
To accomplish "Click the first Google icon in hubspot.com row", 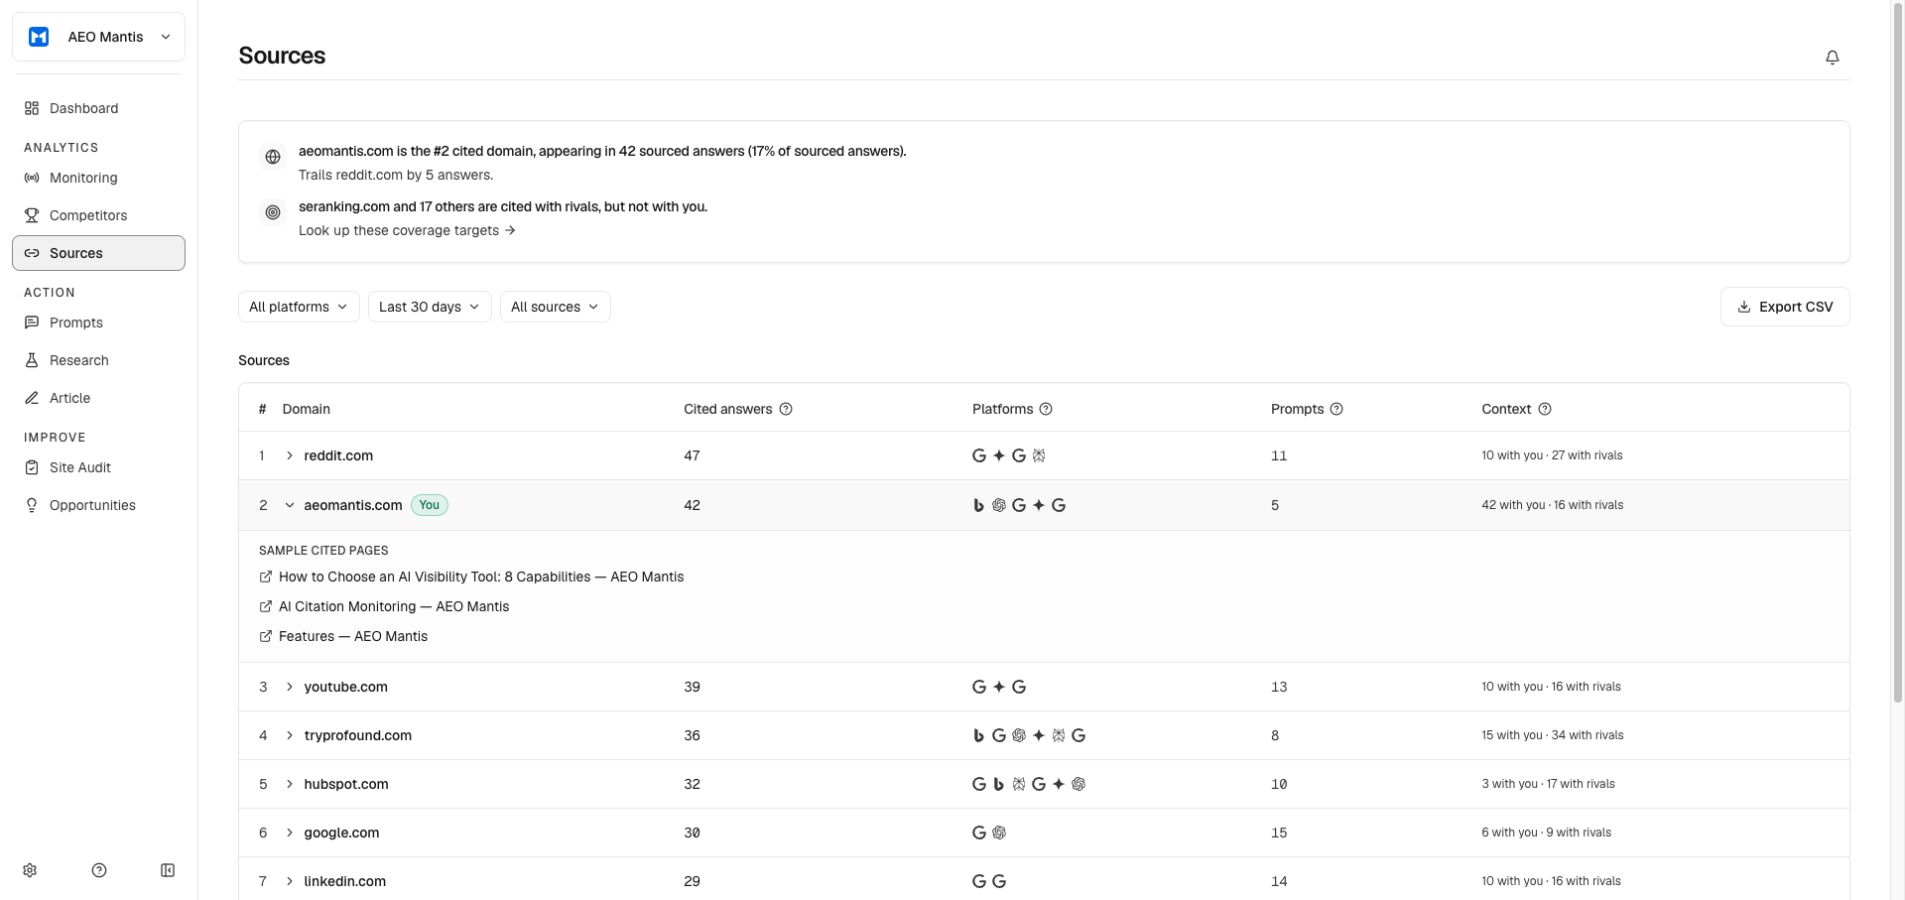I will 979,784.
